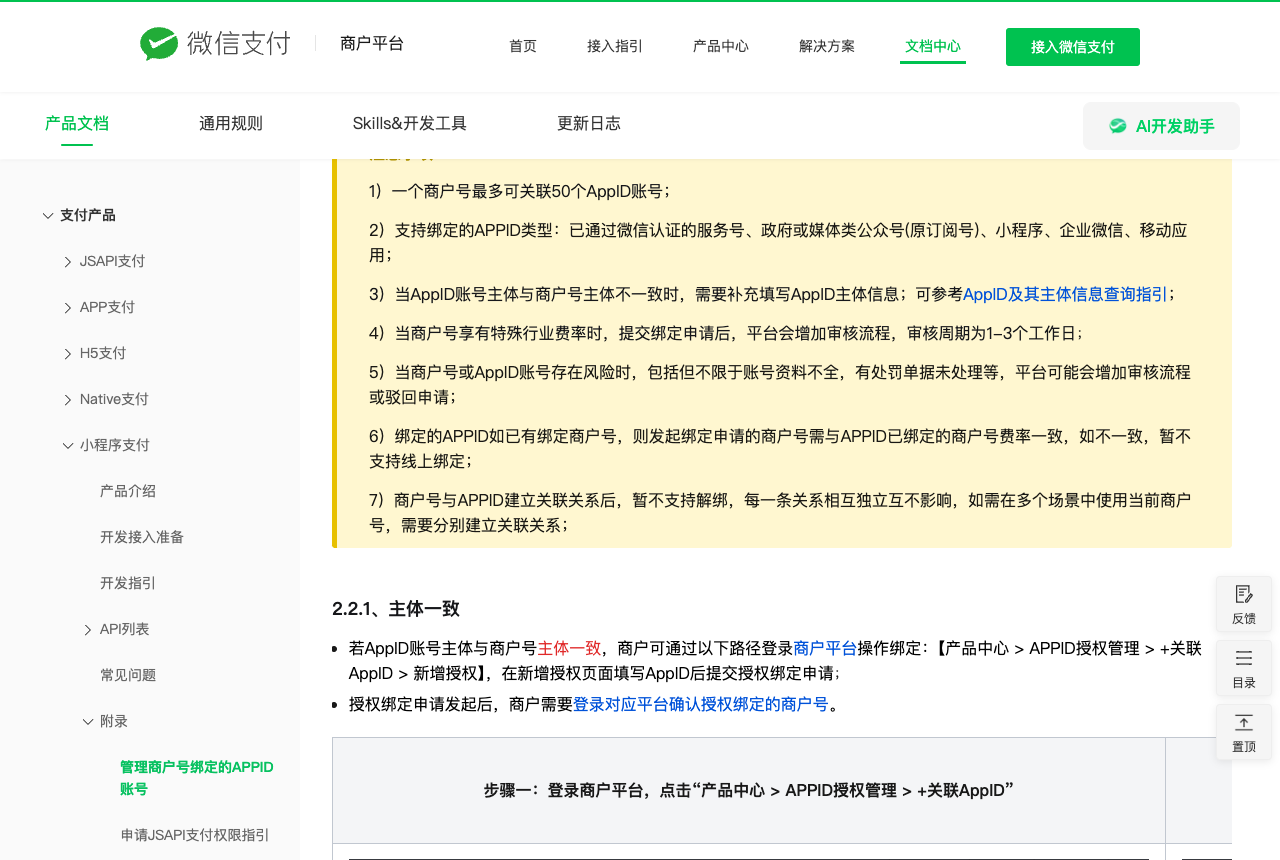This screenshot has width=1280, height=860.
Task: Click 商户平台 text beside the logo
Action: coord(372,44)
